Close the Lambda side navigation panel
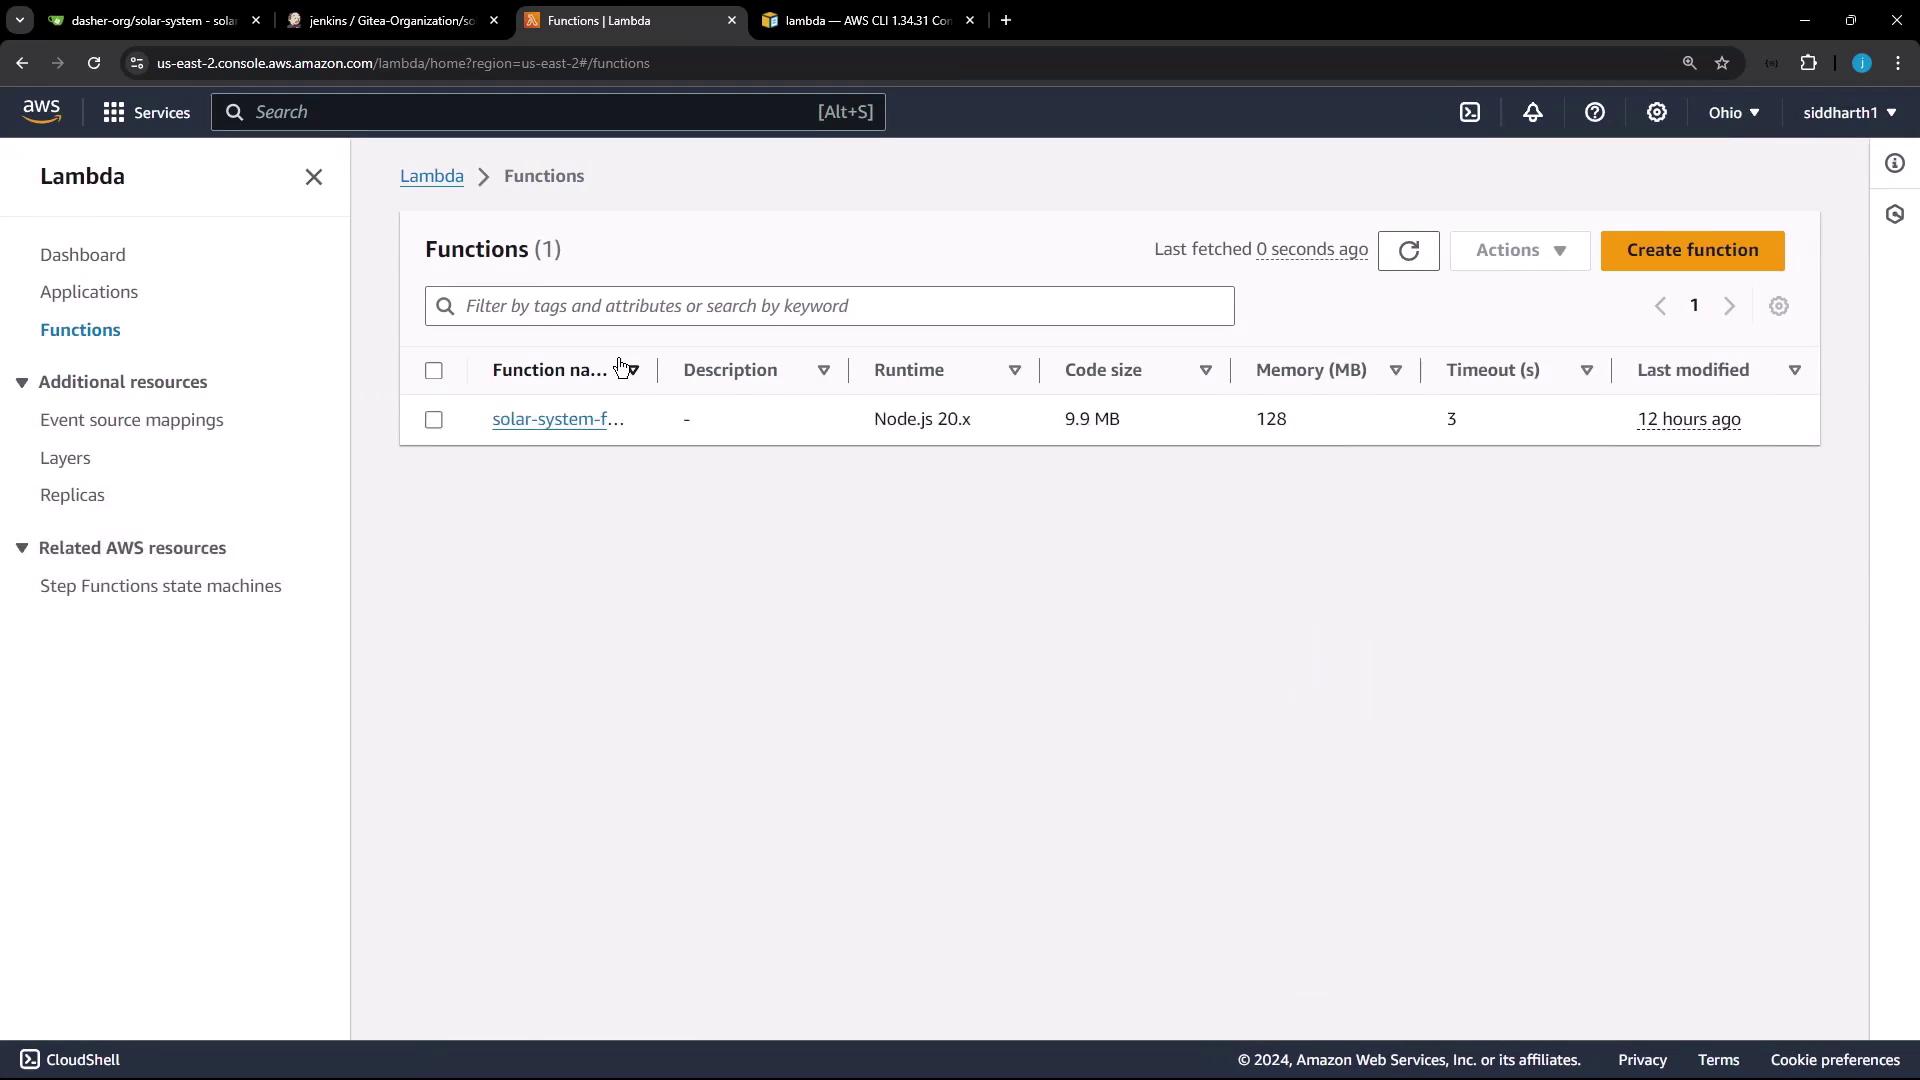 point(313,177)
